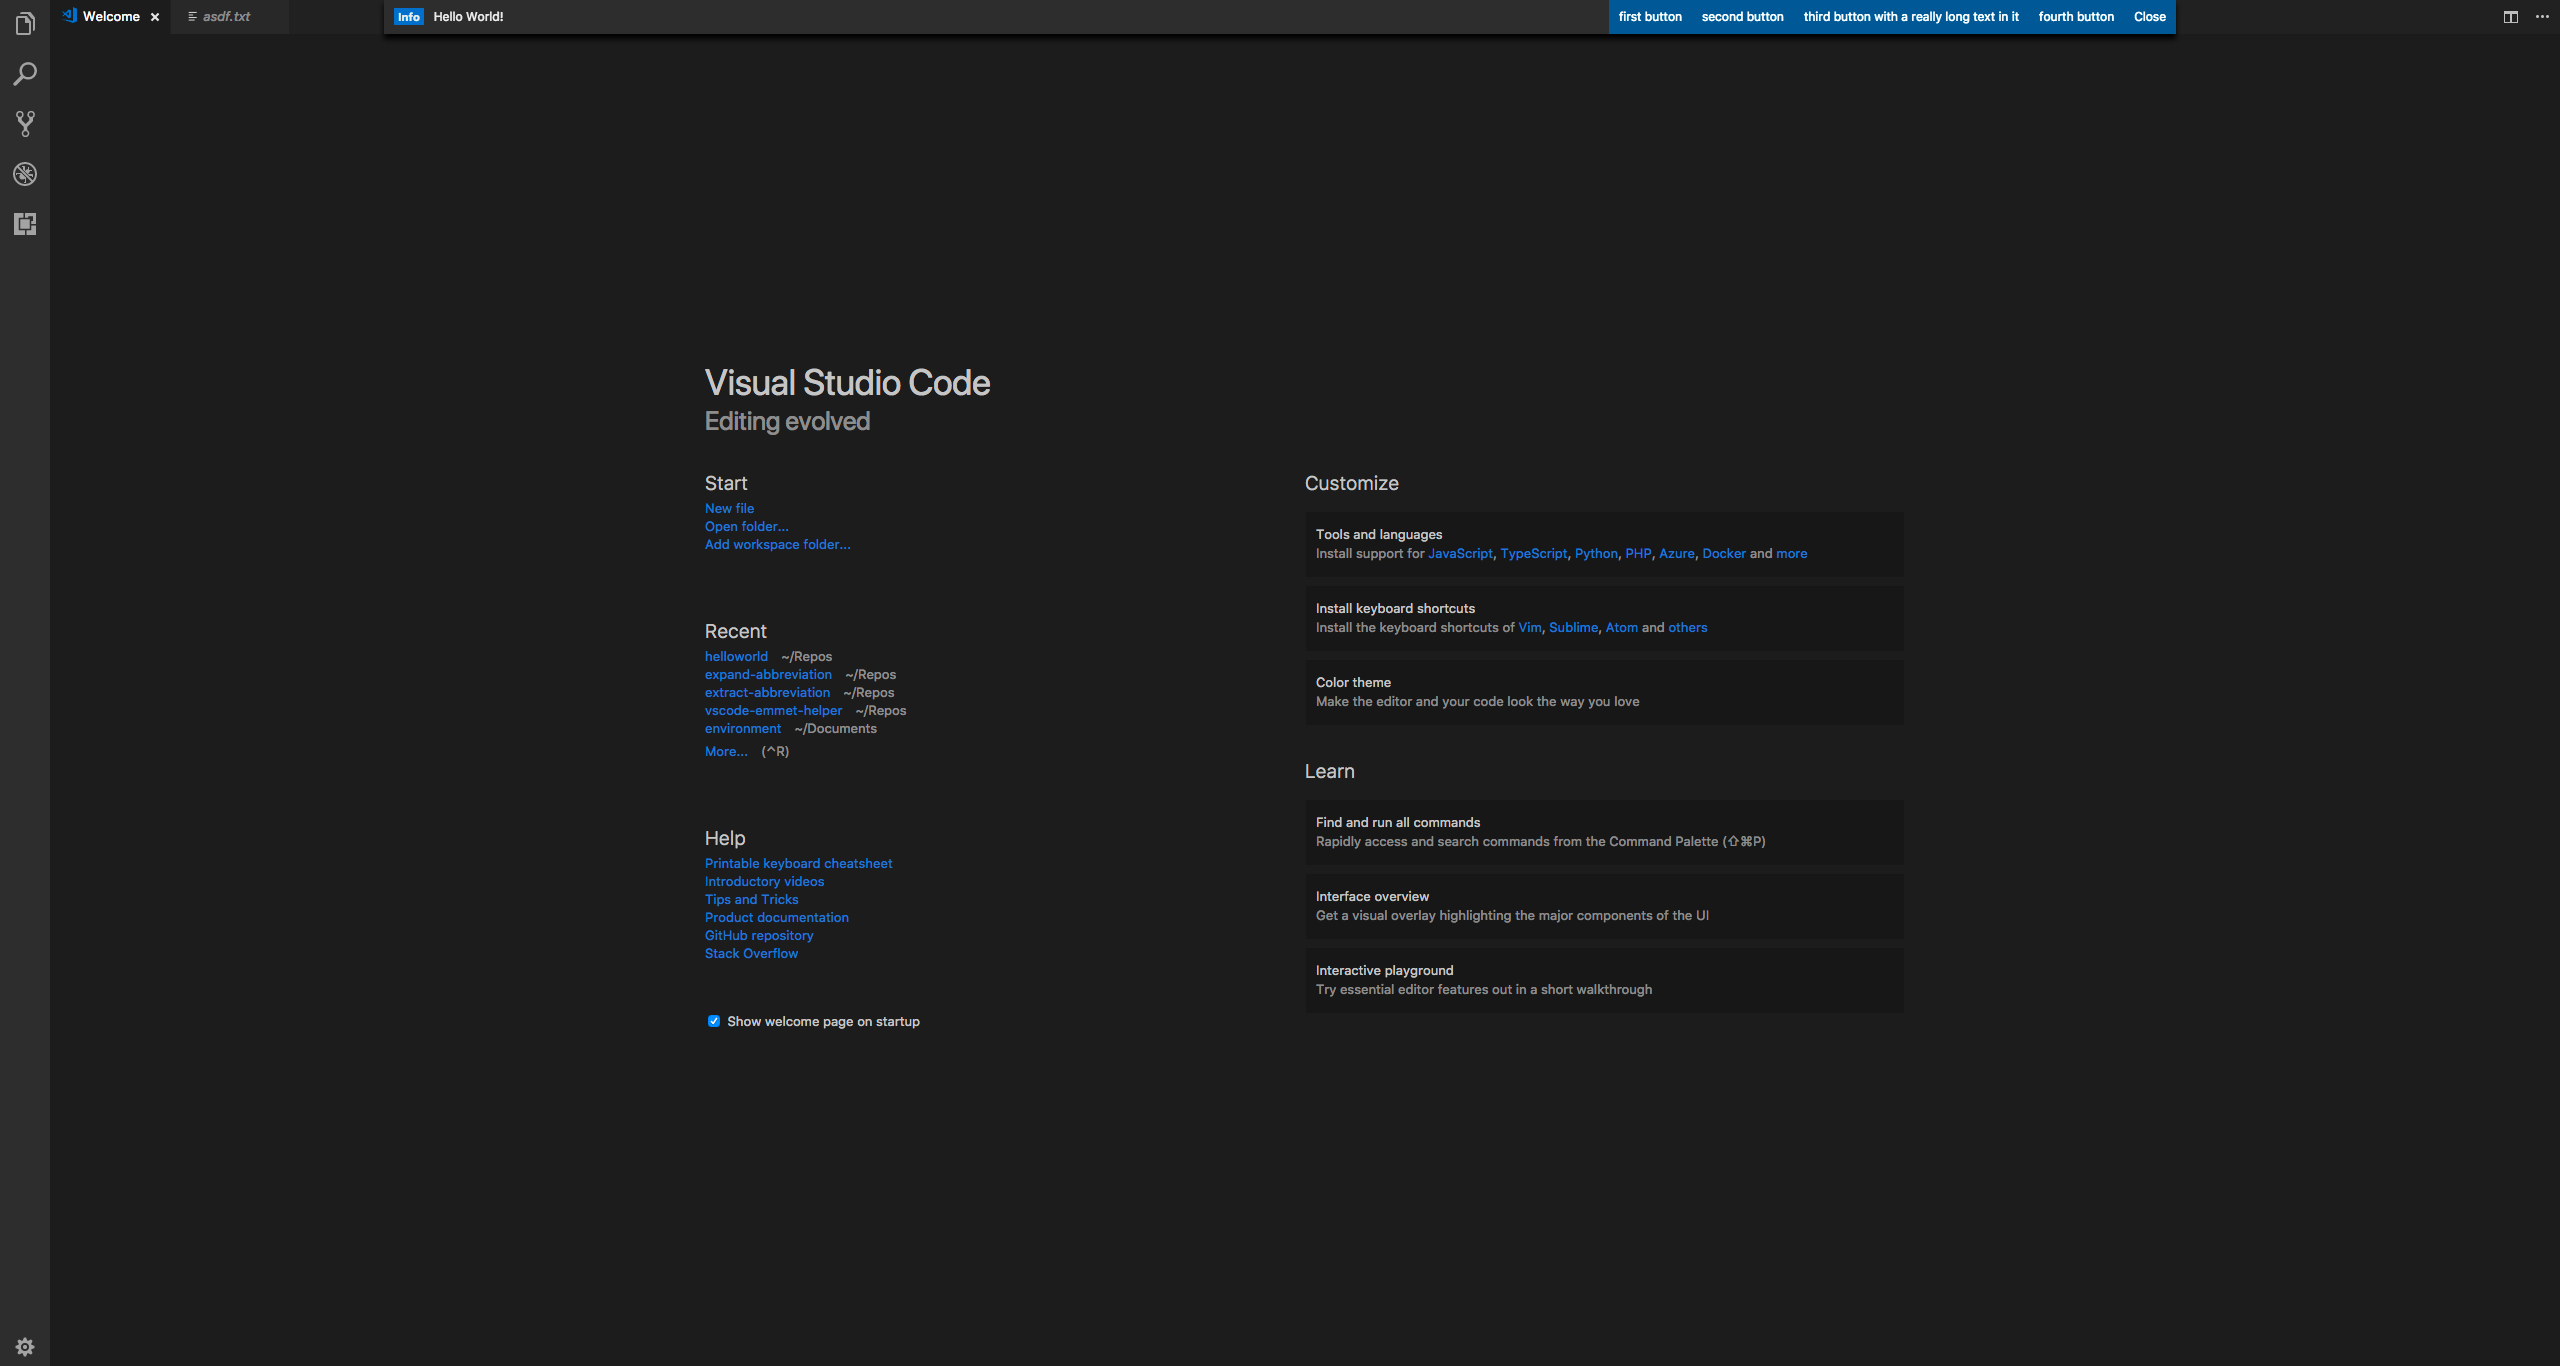Select the Welcome tab
The height and width of the screenshot is (1366, 2560).
click(110, 17)
